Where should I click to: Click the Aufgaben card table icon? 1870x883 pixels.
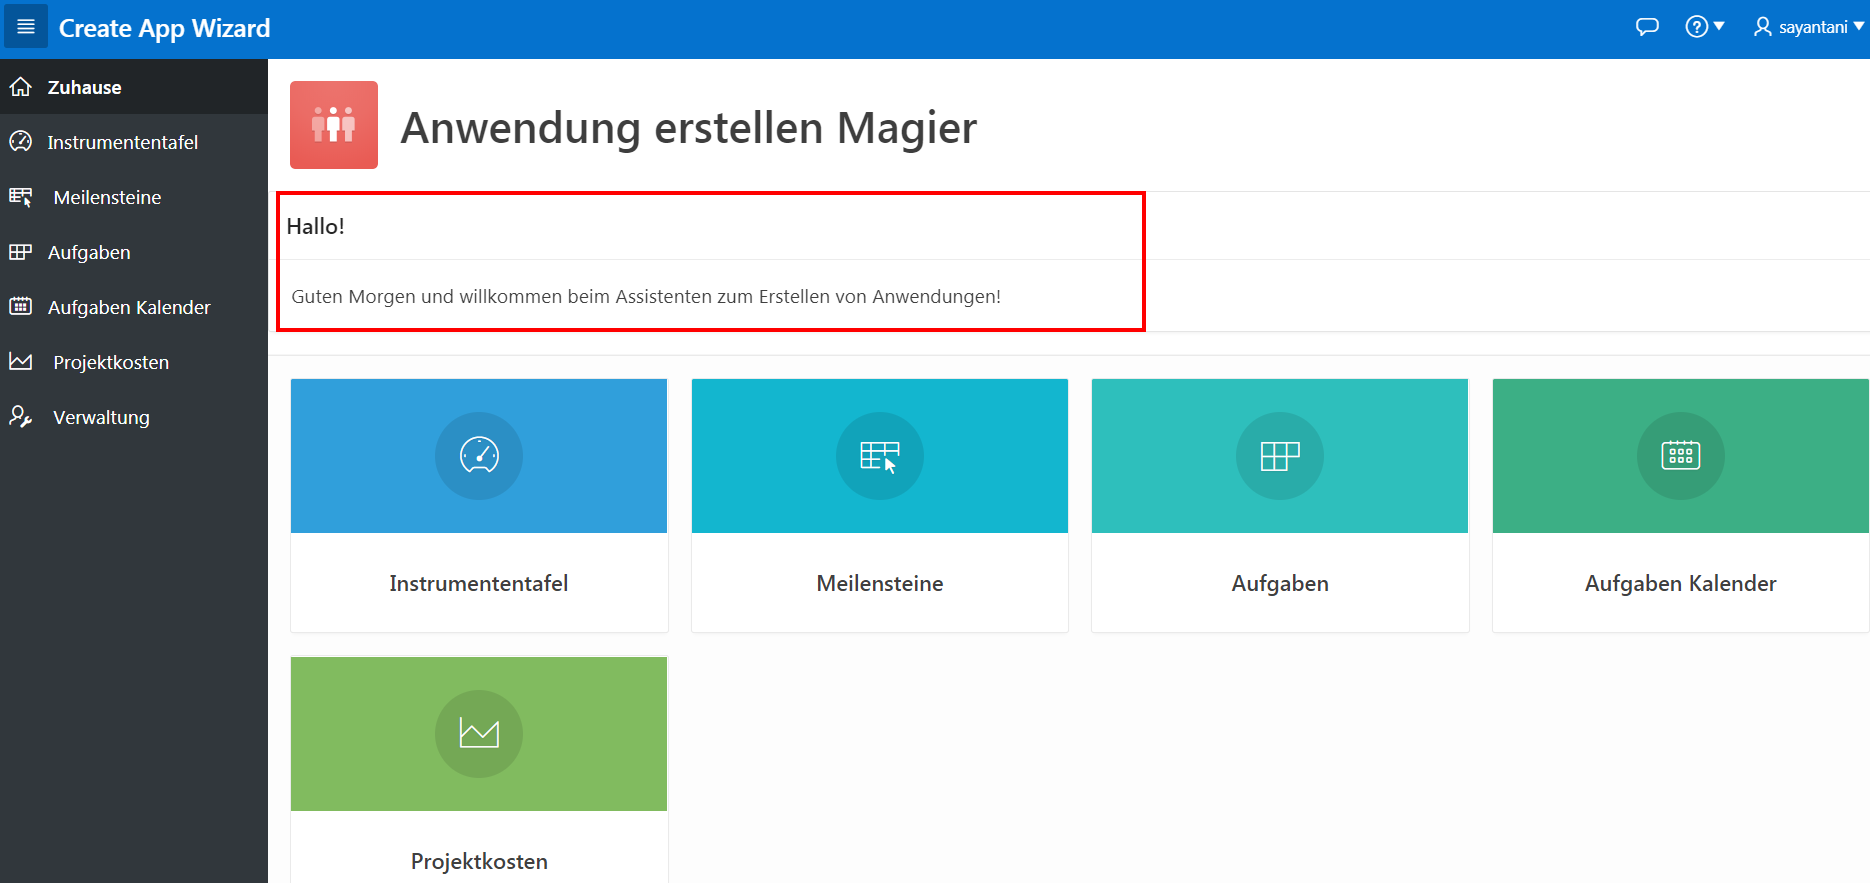click(x=1280, y=456)
